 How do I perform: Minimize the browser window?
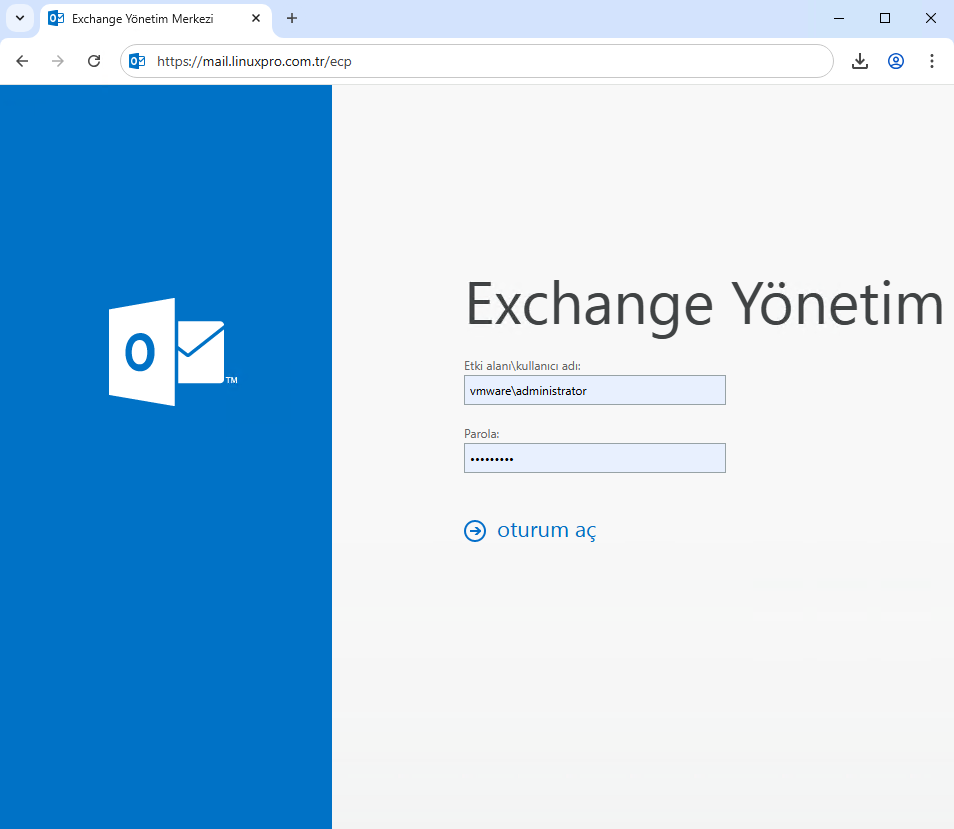839,18
